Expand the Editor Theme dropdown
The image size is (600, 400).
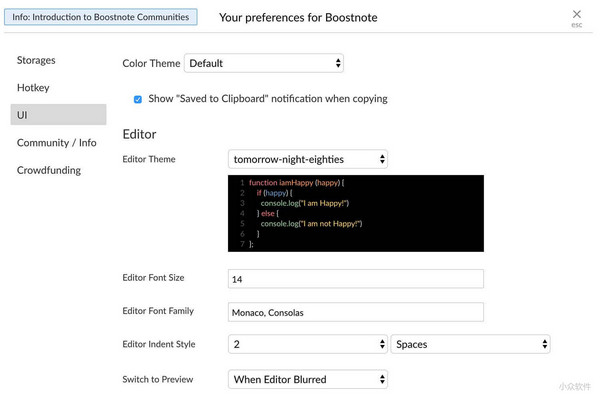(x=308, y=159)
